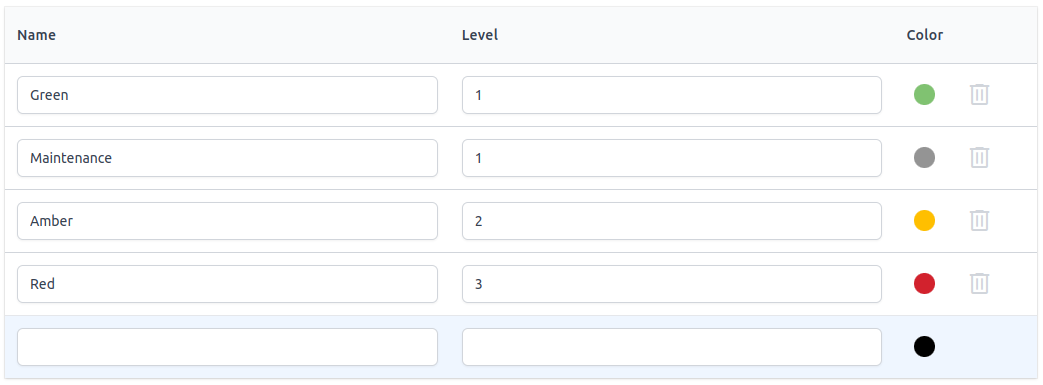The image size is (1043, 385).
Task: Edit the Amber name field
Action: 227,221
